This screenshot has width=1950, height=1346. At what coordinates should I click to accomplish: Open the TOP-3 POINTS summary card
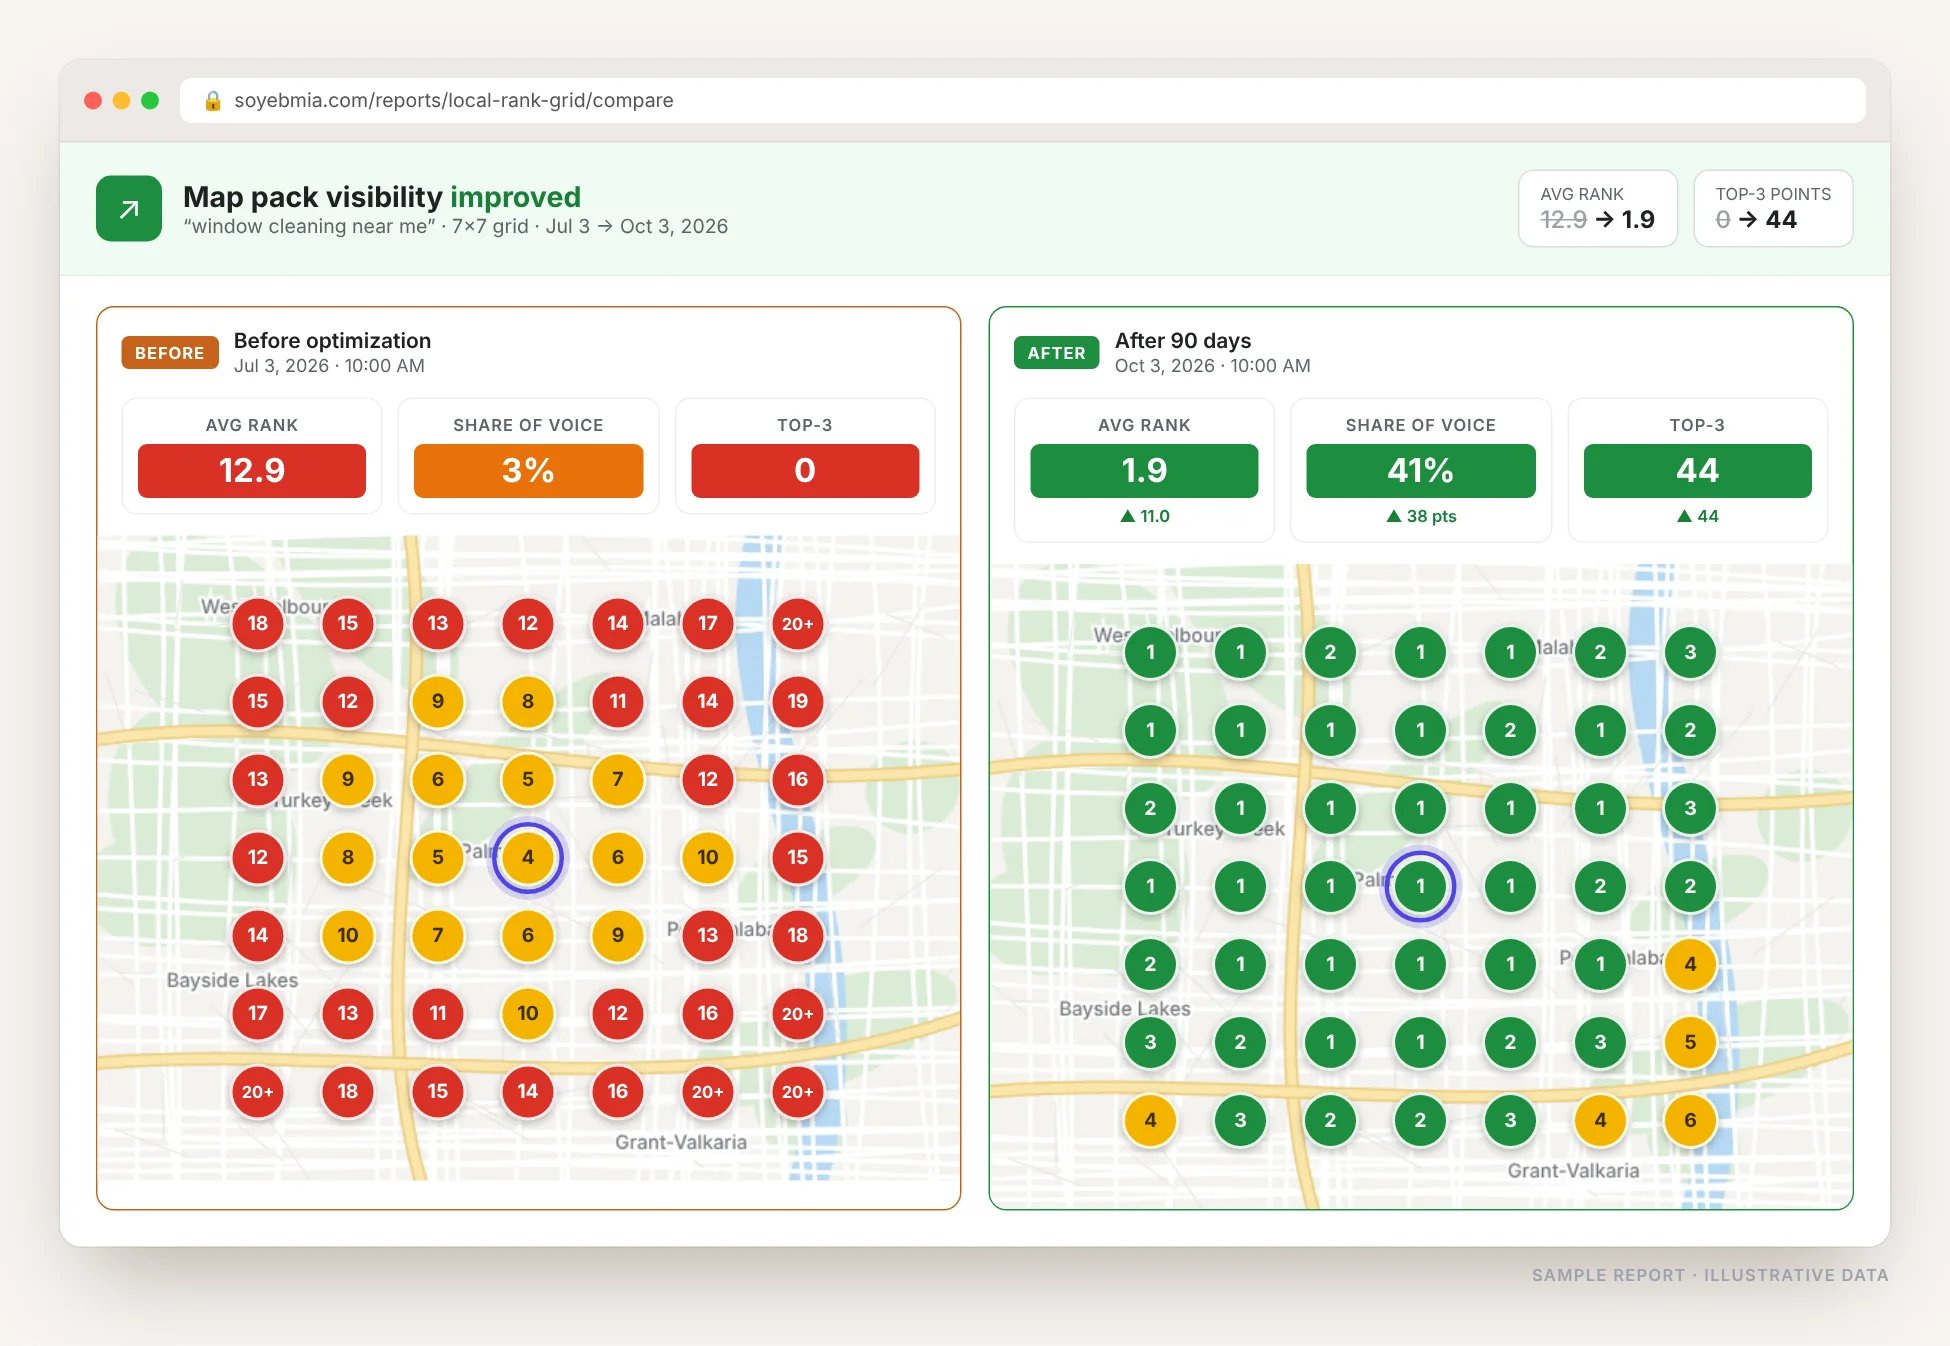(x=1773, y=208)
